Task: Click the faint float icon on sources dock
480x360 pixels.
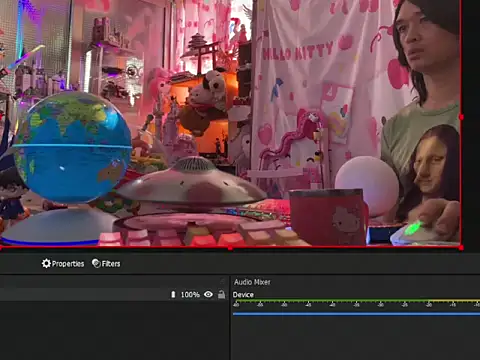Action: 222,282
